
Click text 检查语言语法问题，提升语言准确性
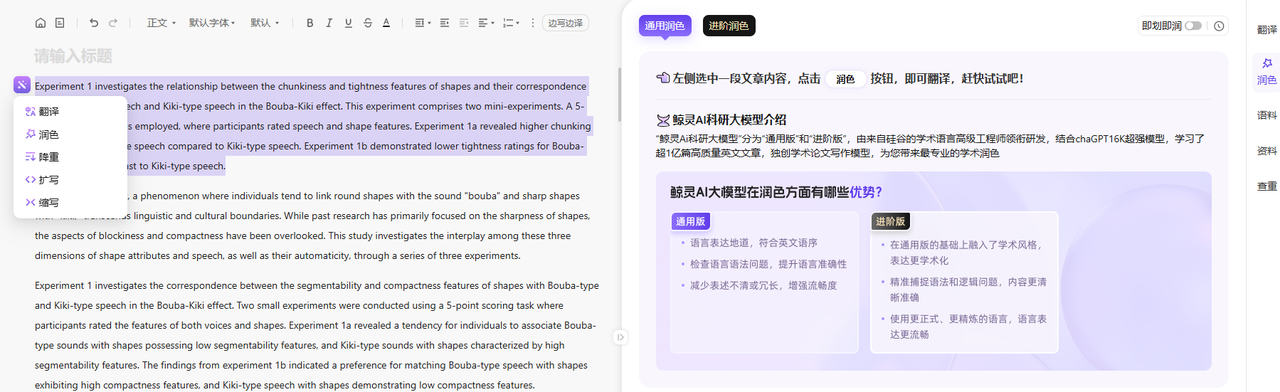pyautogui.click(x=768, y=264)
